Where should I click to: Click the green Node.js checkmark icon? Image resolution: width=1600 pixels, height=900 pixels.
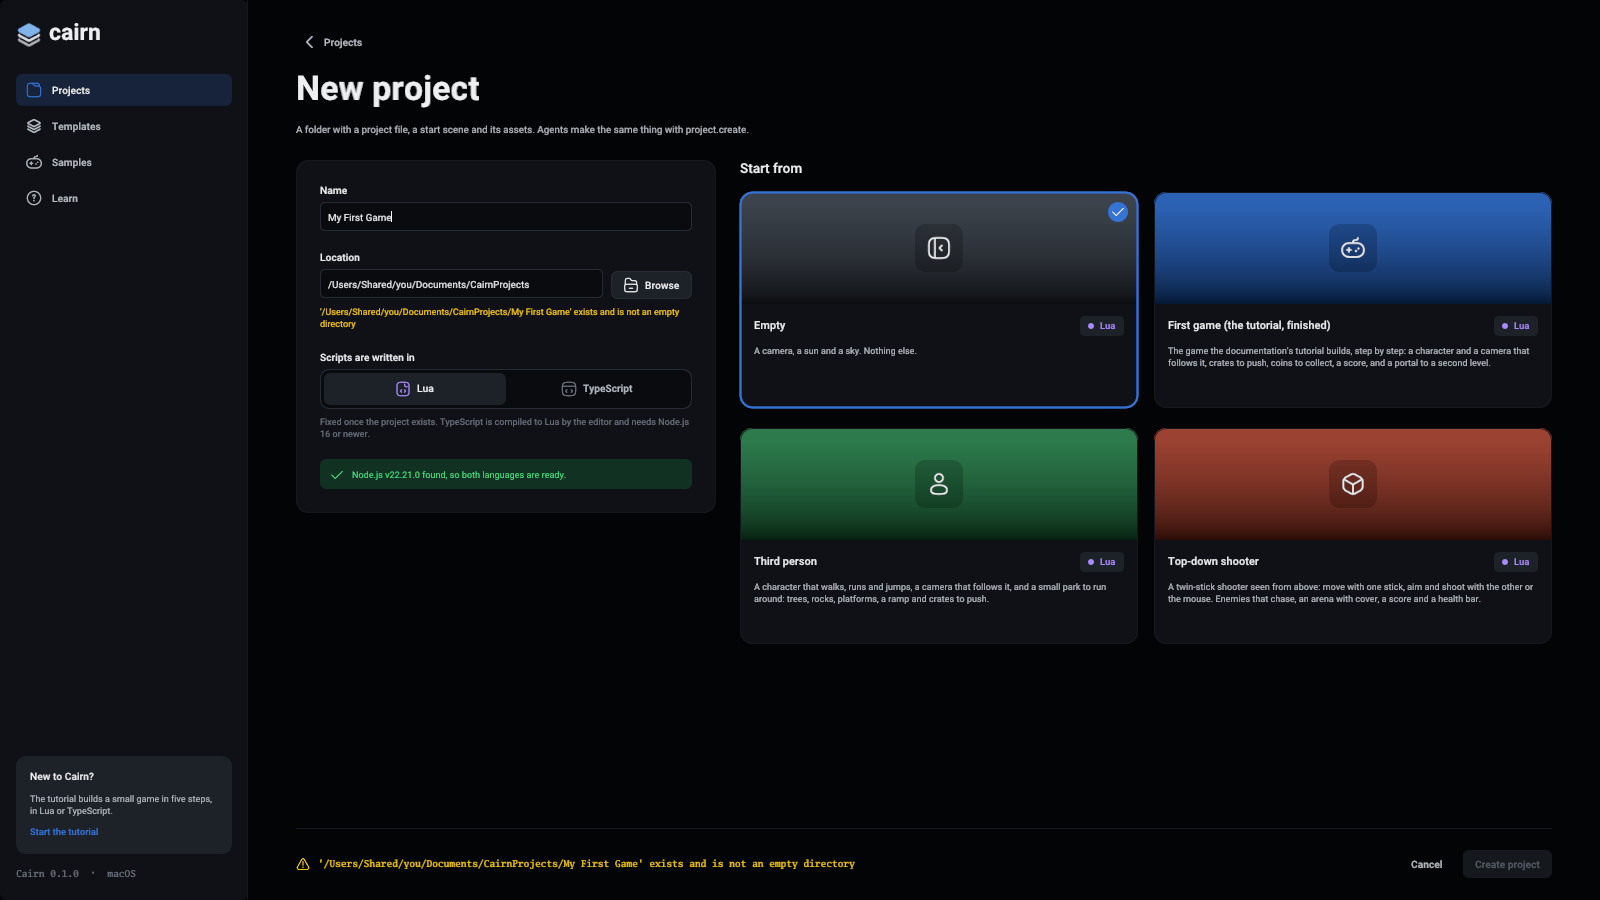[337, 475]
